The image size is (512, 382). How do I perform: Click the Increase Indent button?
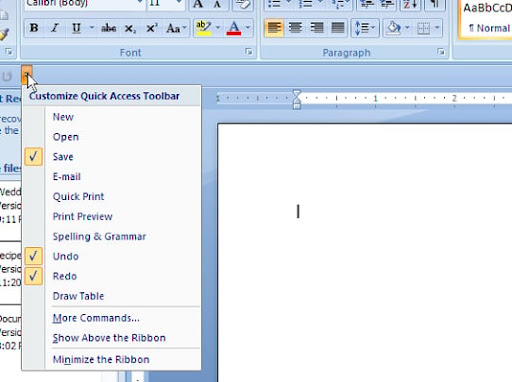click(x=388, y=4)
